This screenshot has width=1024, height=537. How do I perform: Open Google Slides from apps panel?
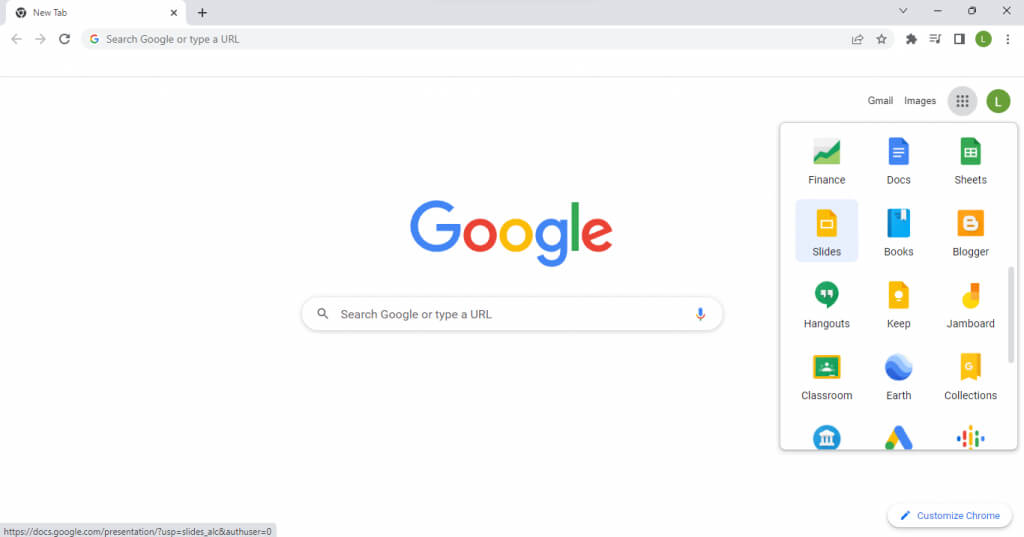coord(826,231)
